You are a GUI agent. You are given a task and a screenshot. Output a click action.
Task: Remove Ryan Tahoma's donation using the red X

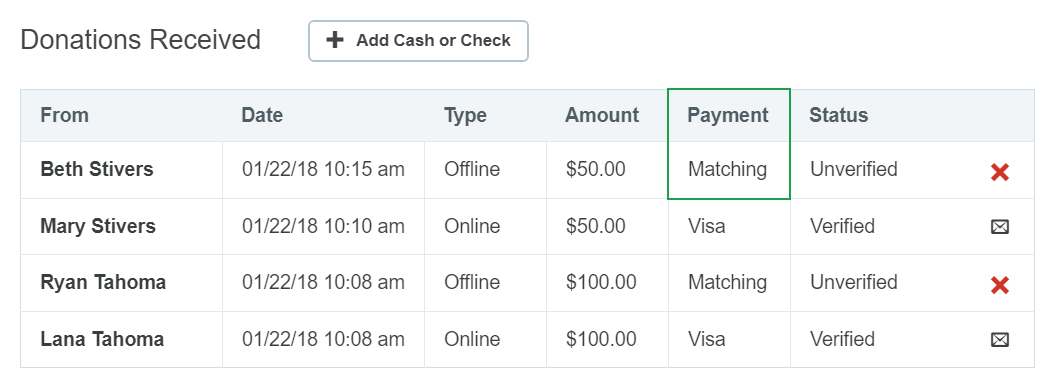[1000, 285]
